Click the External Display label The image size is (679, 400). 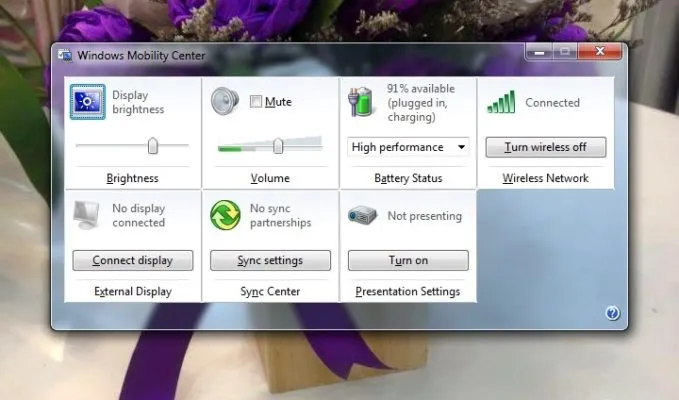133,291
